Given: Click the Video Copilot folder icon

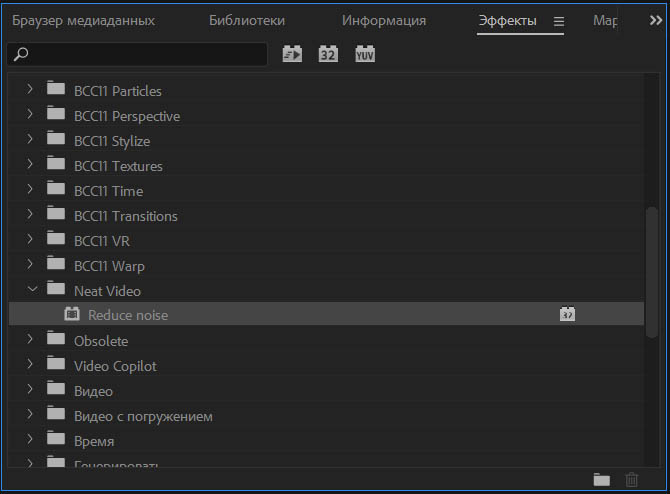Looking at the screenshot, I should [x=56, y=363].
